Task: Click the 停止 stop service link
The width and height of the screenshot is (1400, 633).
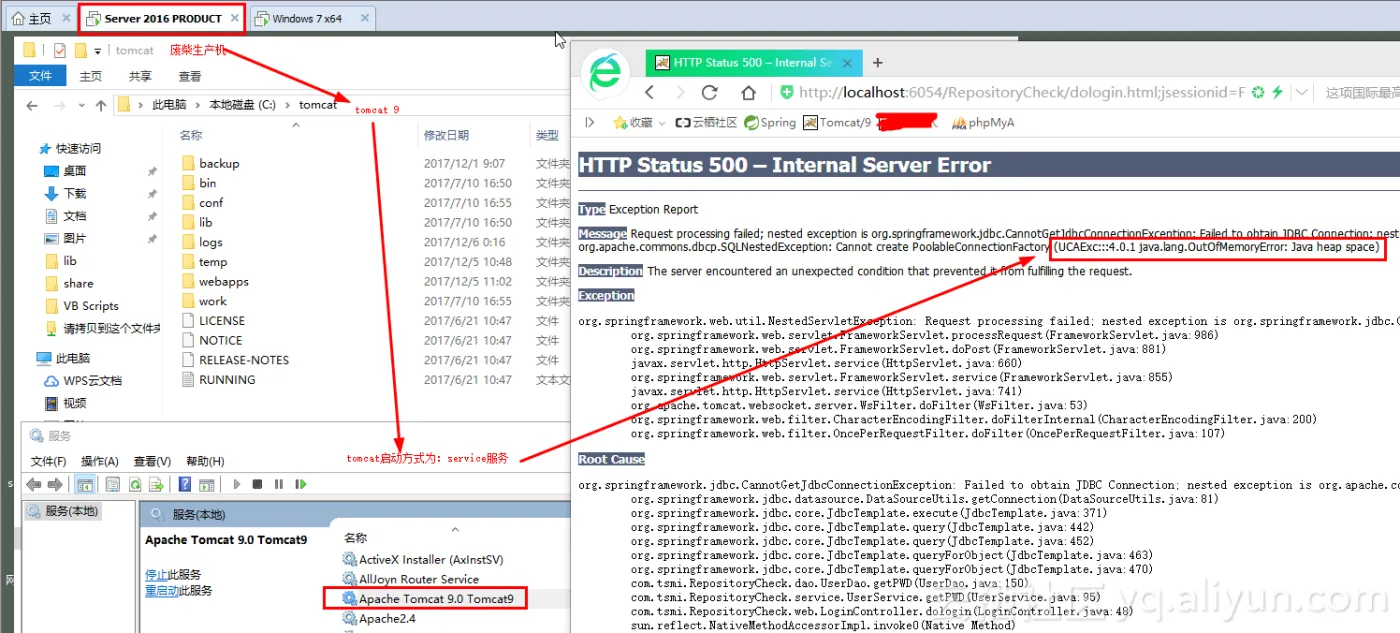Action: pos(156,575)
